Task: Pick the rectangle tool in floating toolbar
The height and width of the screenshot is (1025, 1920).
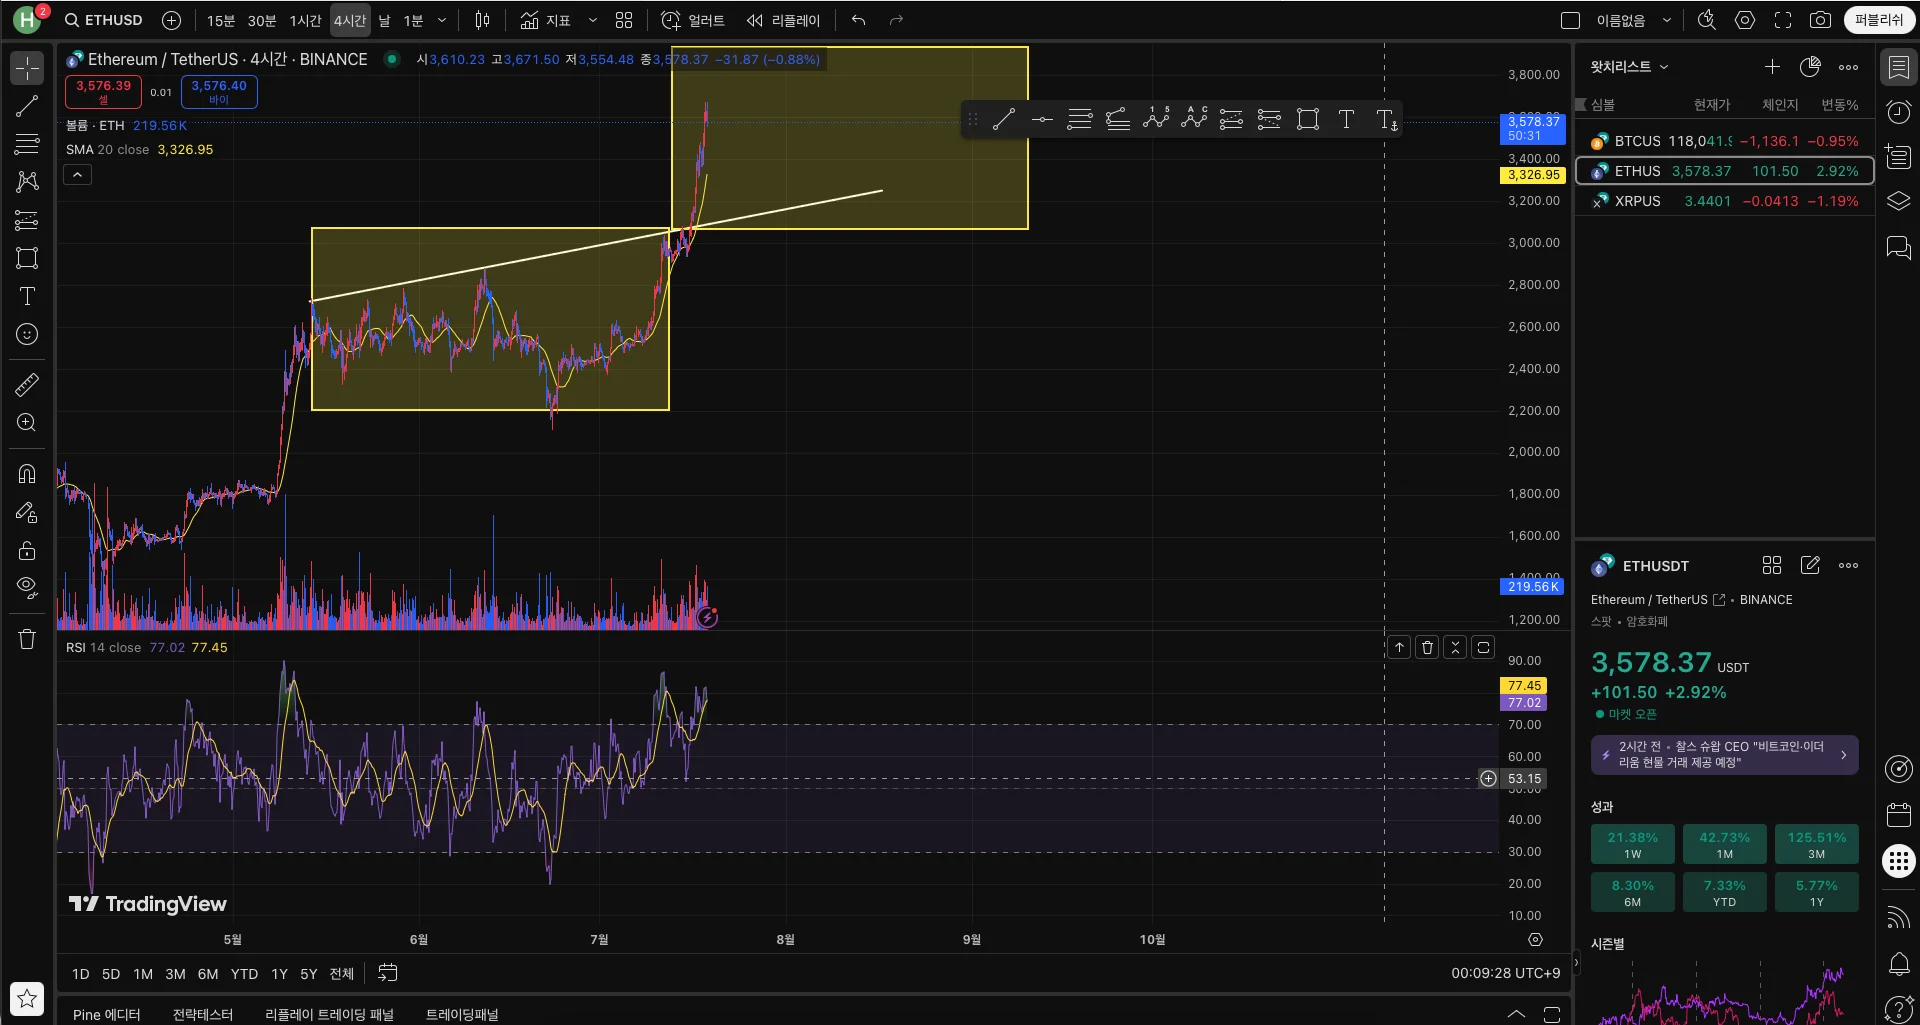Action: click(x=1308, y=120)
